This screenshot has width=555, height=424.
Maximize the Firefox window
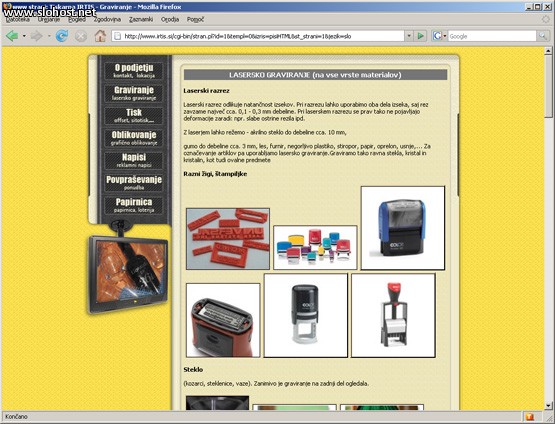click(x=538, y=7)
